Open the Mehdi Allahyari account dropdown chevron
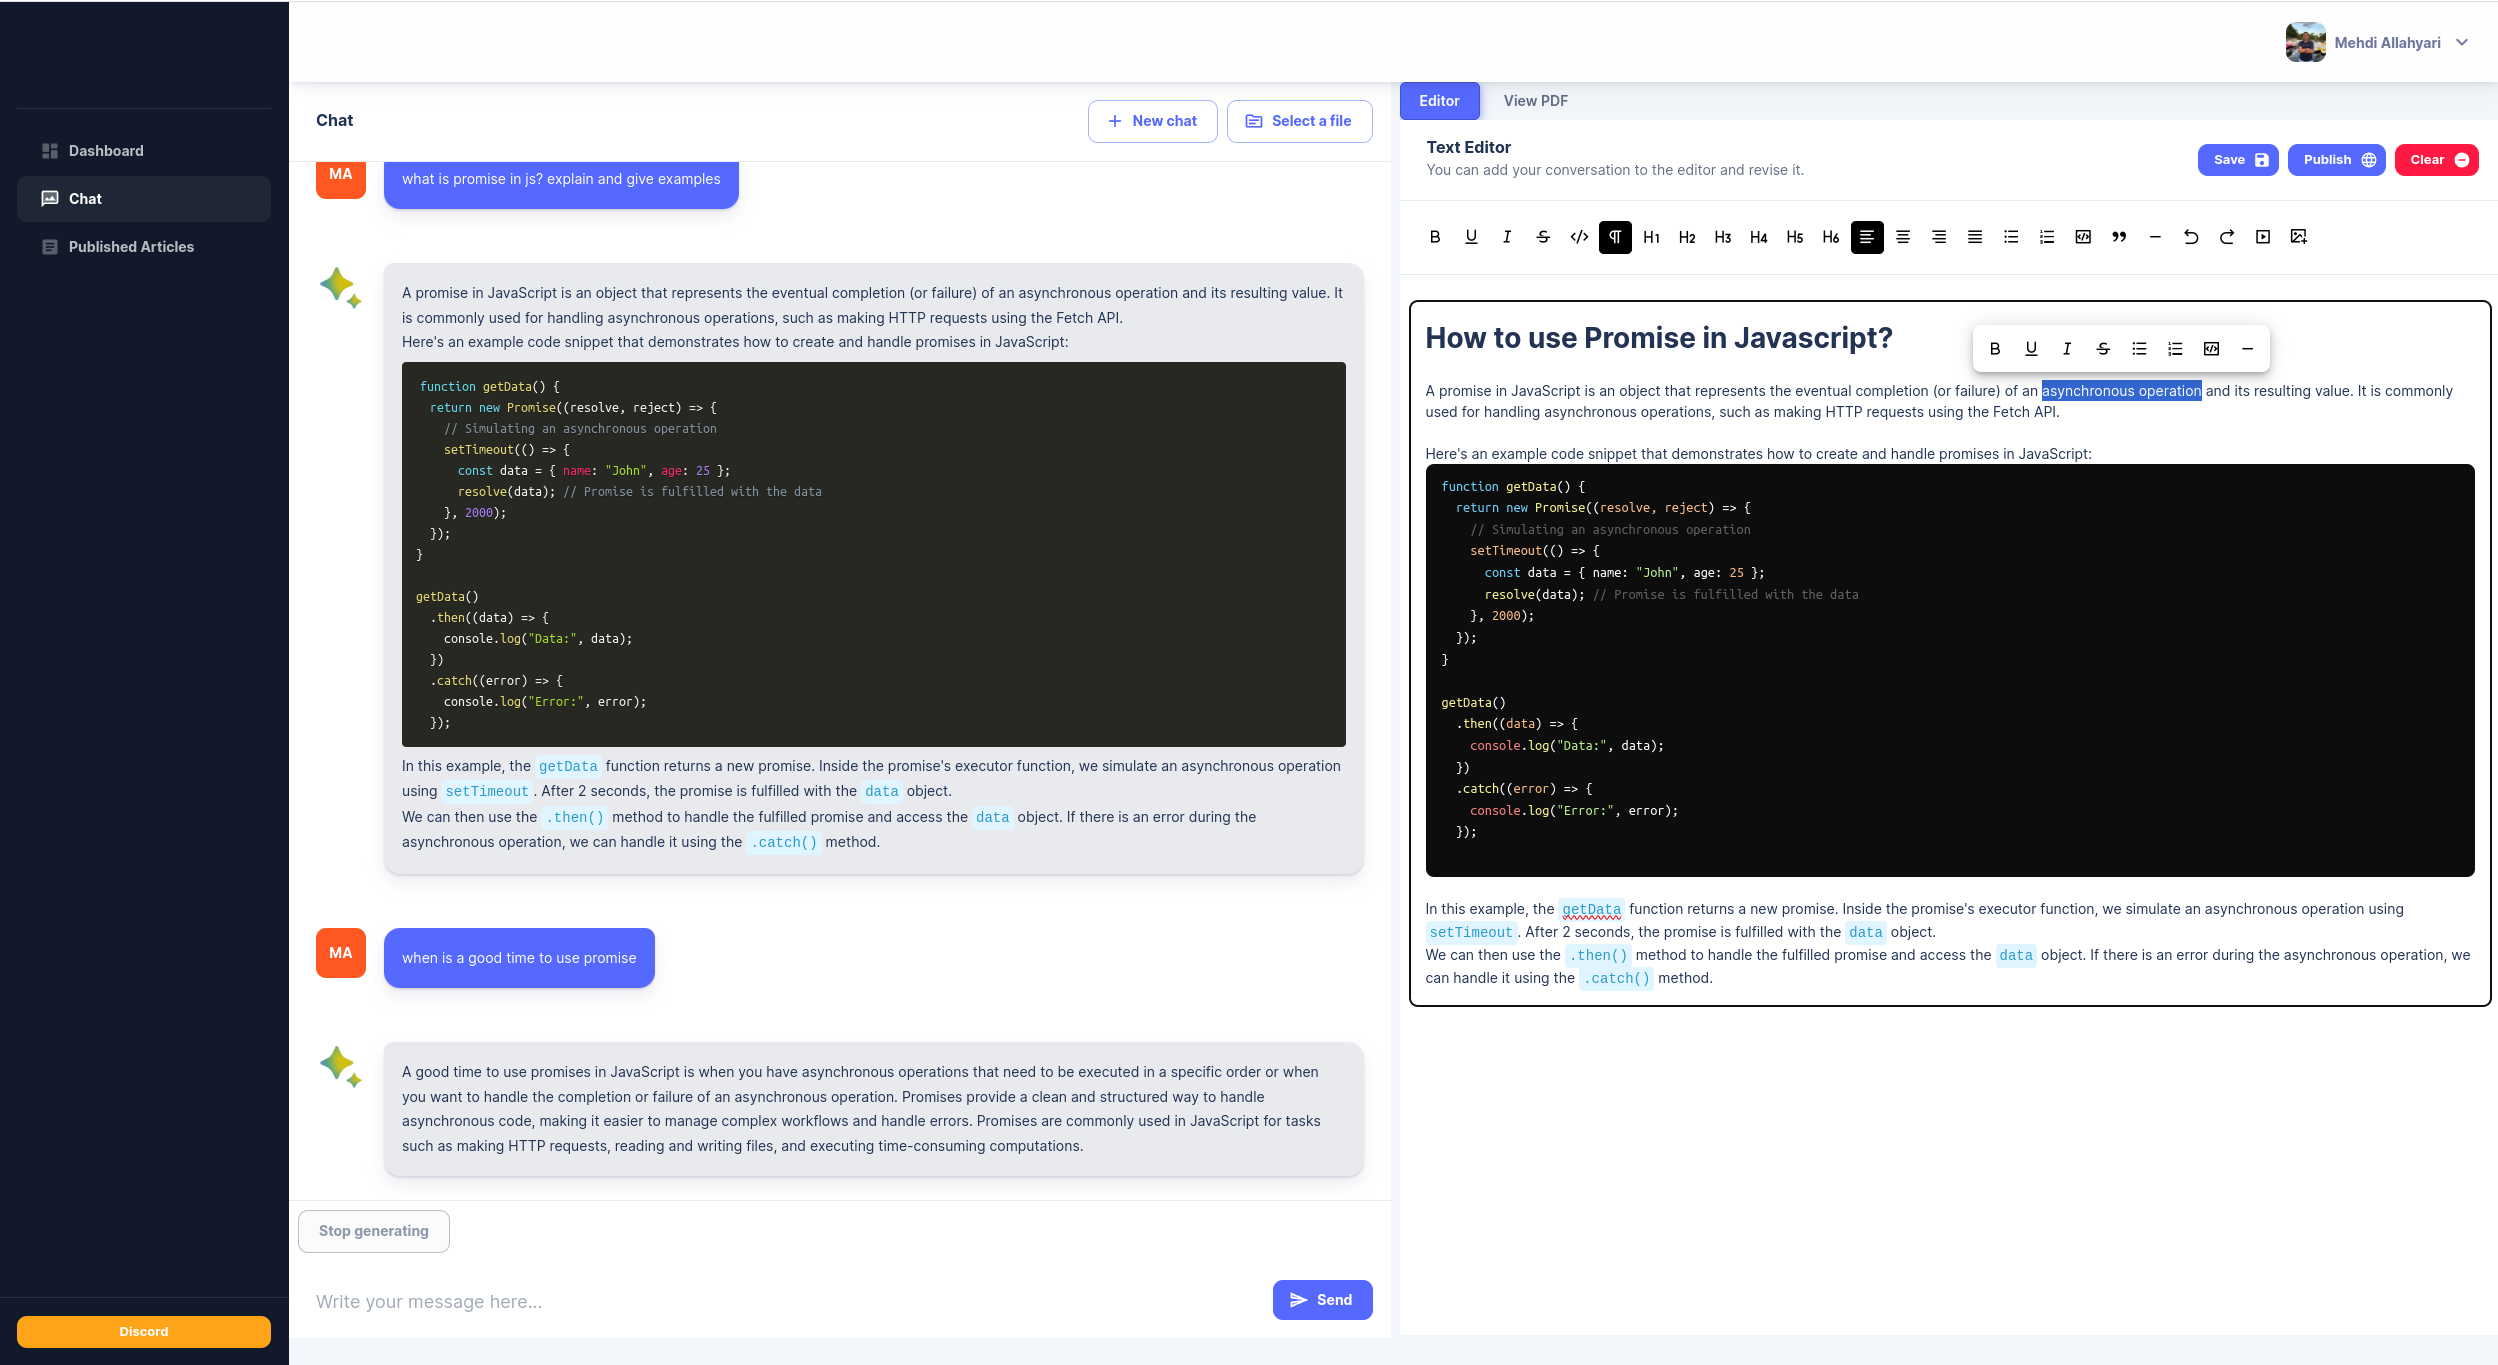 (x=2462, y=43)
